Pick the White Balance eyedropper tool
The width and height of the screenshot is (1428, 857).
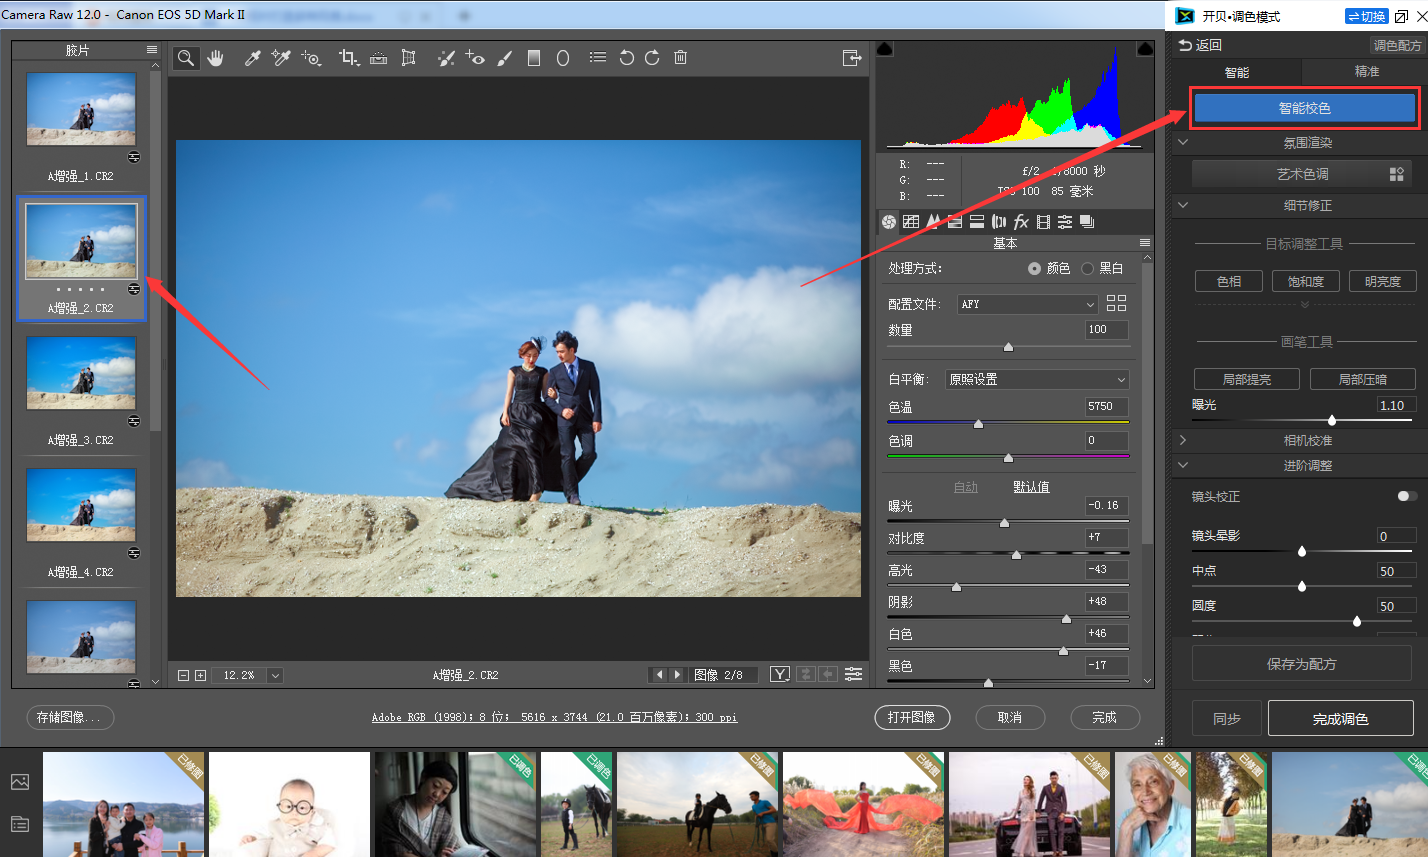[x=253, y=58]
